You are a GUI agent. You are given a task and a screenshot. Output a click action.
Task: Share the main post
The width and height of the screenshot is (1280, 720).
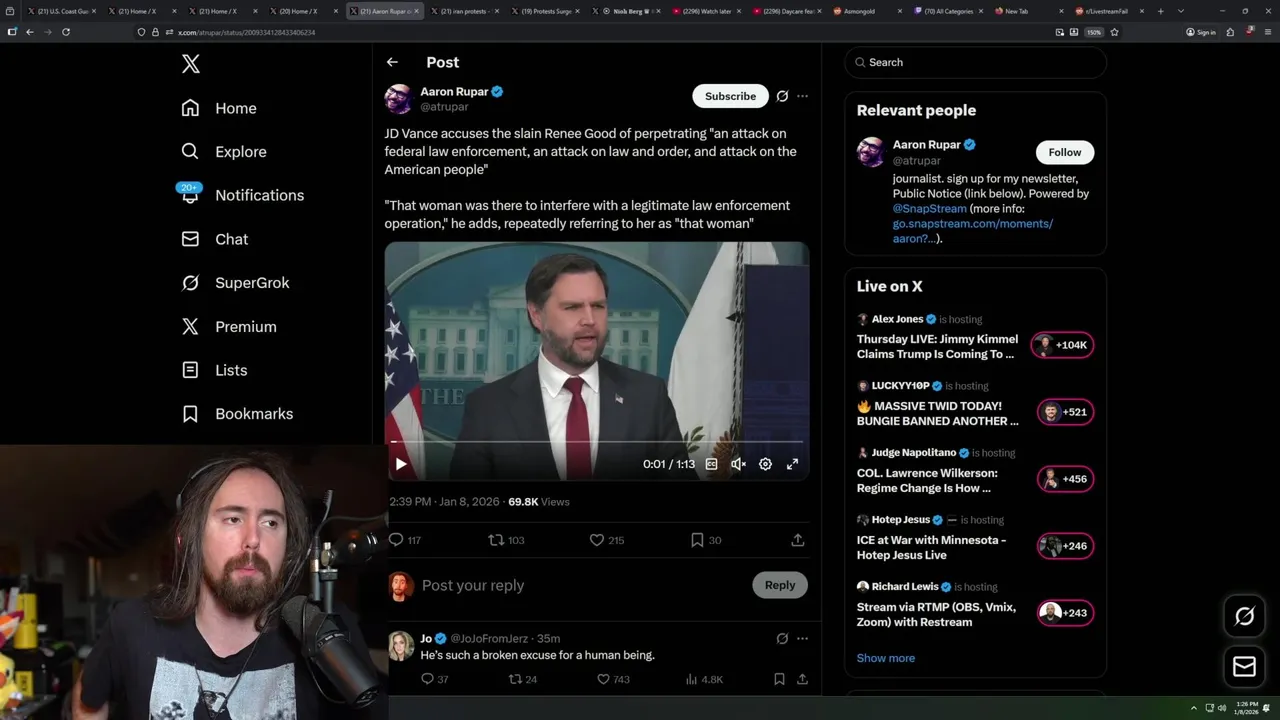[798, 540]
